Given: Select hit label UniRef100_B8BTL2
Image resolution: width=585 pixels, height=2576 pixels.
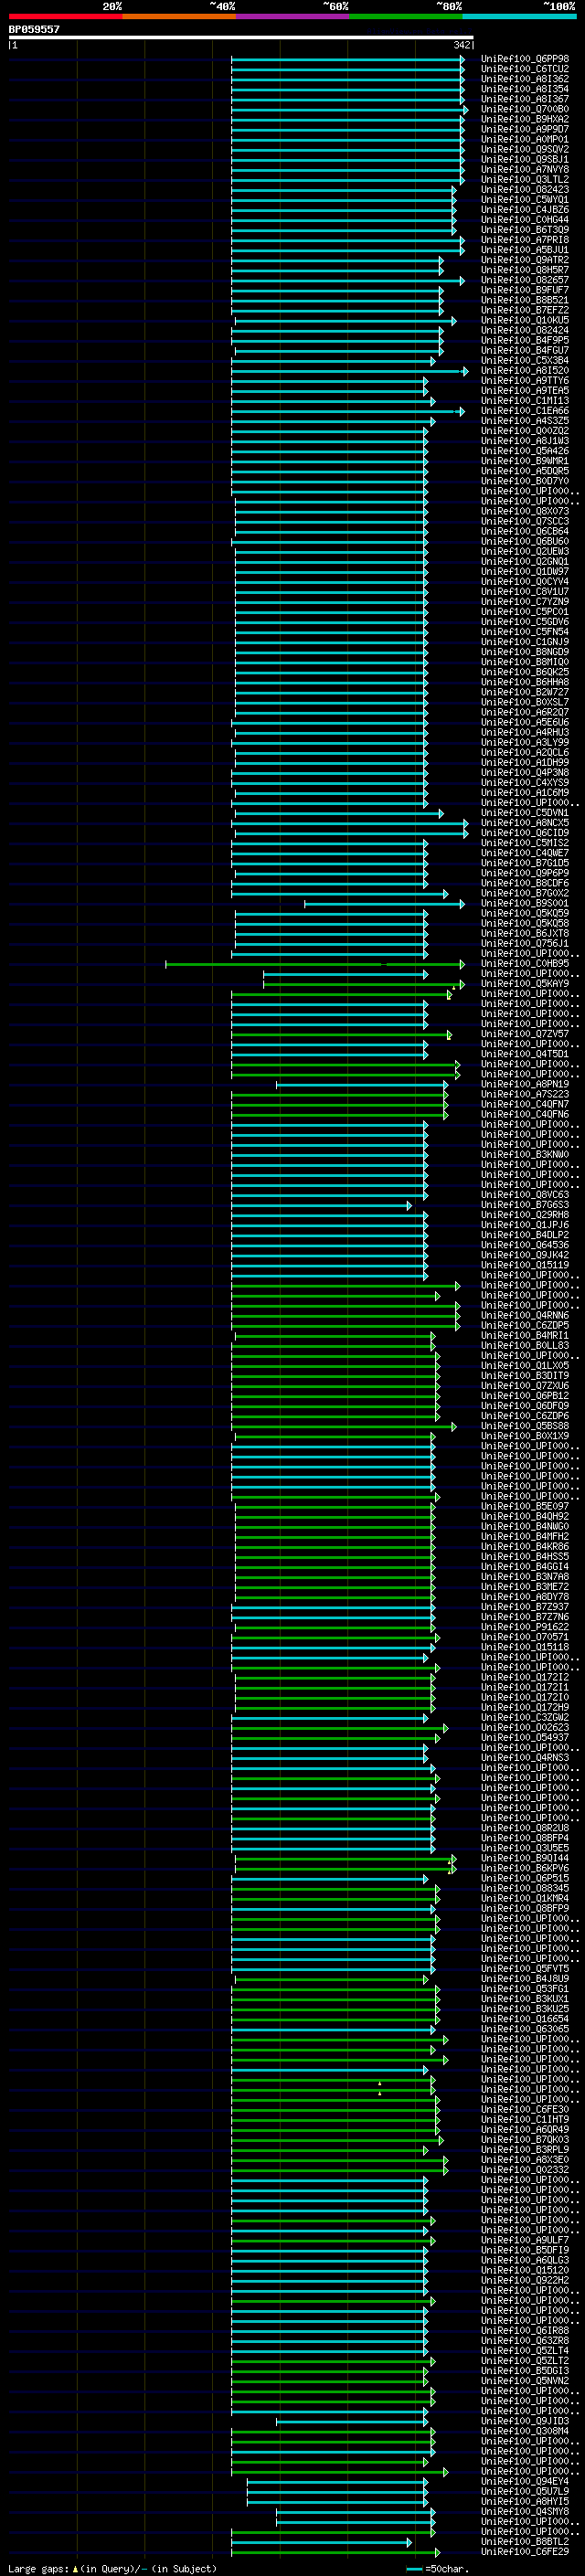Looking at the screenshot, I should (x=524, y=2541).
